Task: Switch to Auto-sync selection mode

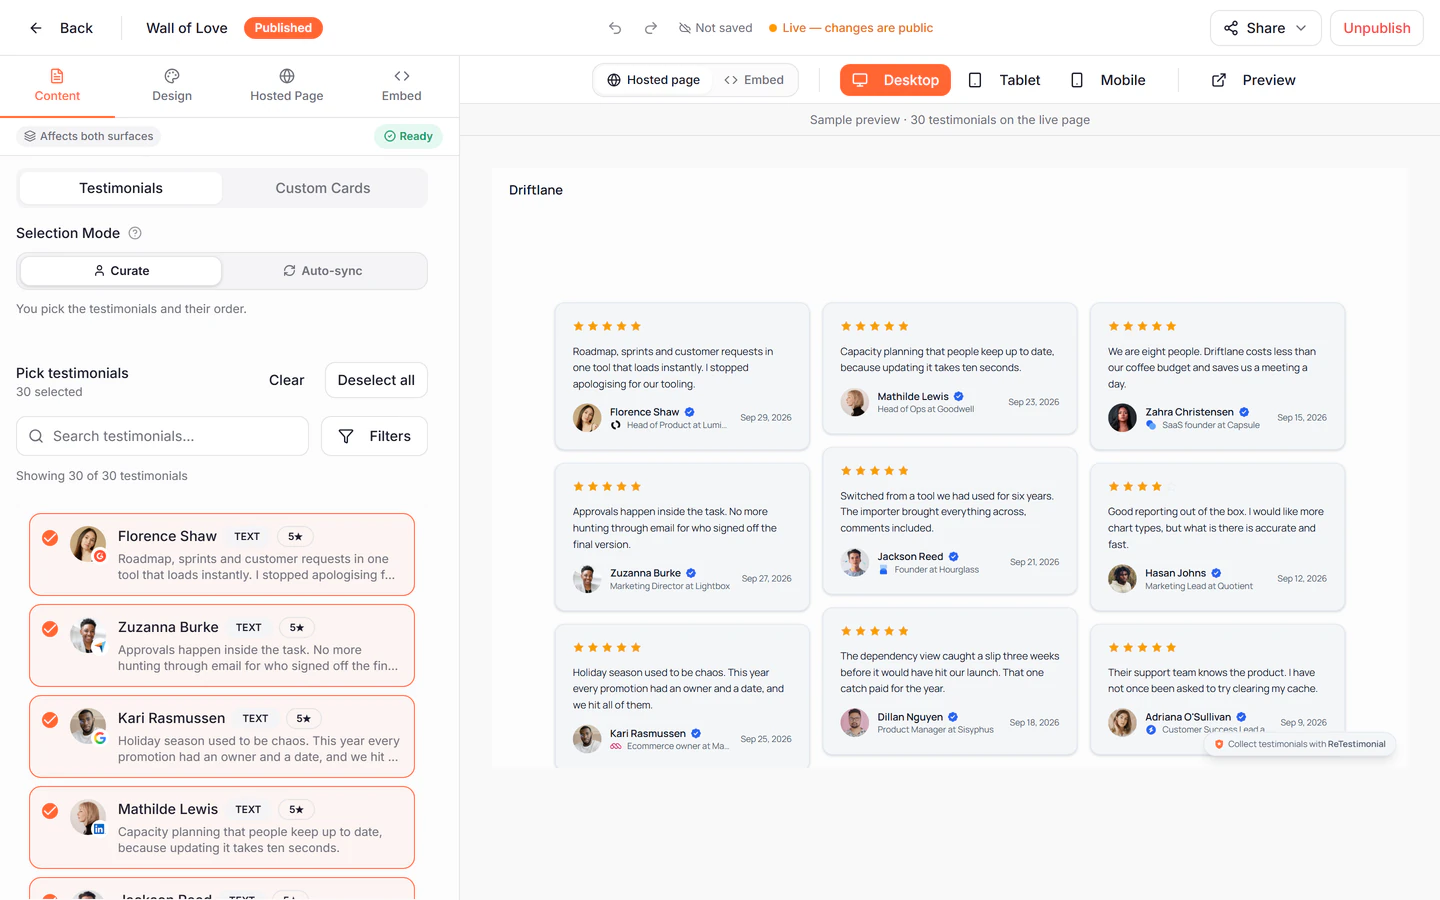Action: (x=323, y=271)
